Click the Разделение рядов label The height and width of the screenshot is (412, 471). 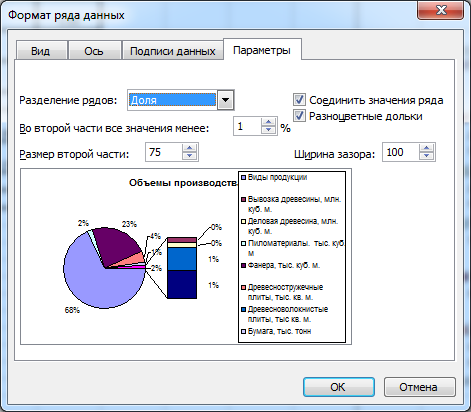(68, 100)
